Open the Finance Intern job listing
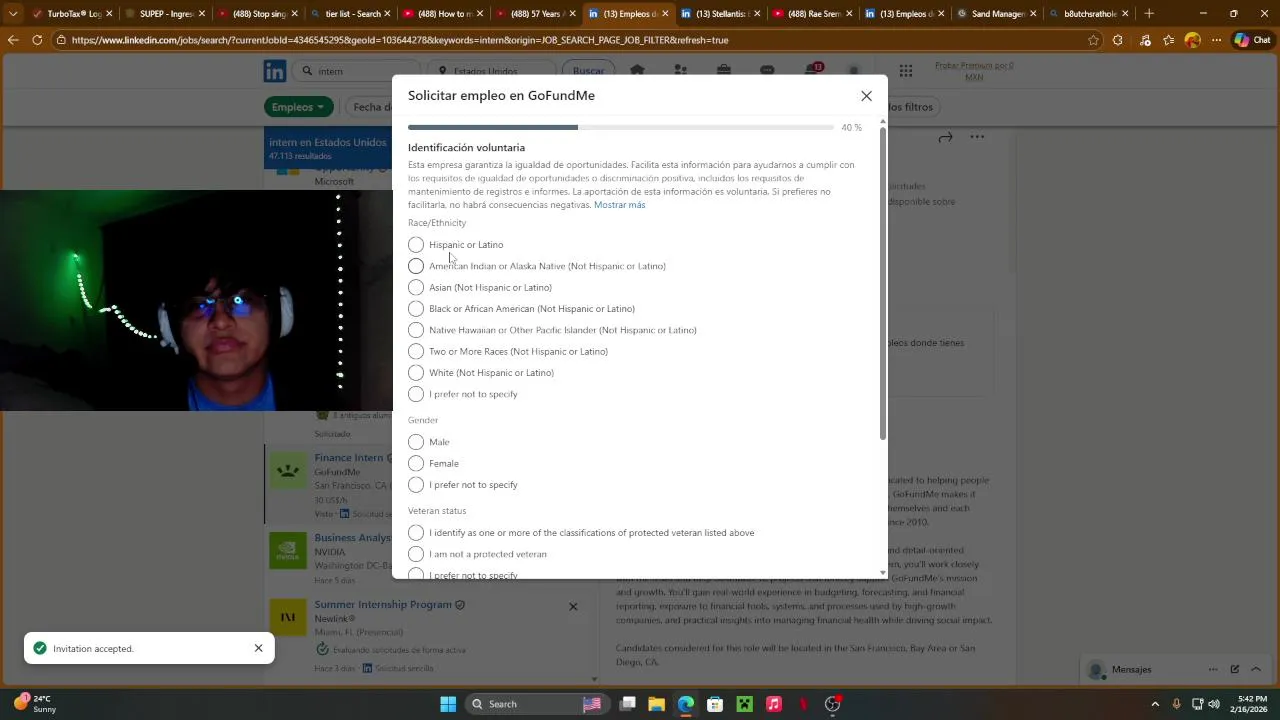The image size is (1280, 720). [x=349, y=458]
